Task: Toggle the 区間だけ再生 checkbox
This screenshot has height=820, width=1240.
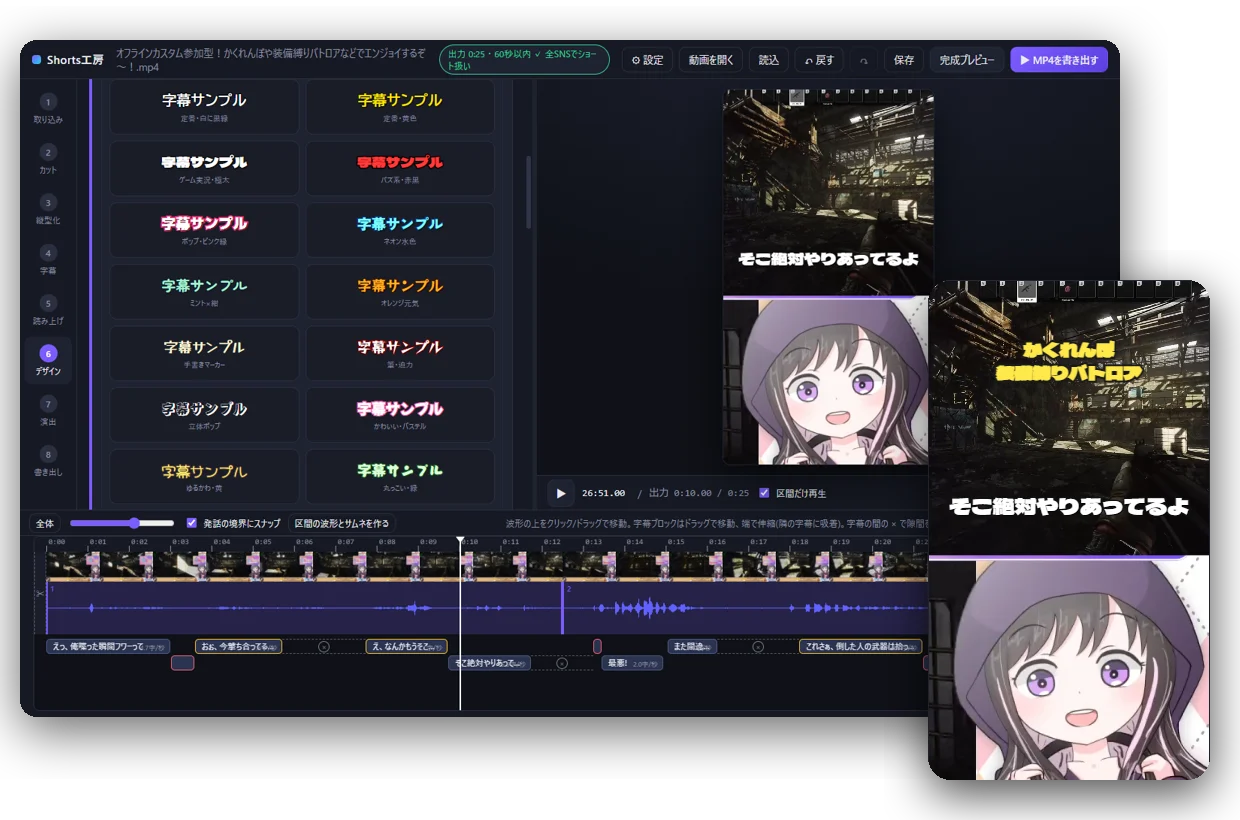Action: coord(764,493)
